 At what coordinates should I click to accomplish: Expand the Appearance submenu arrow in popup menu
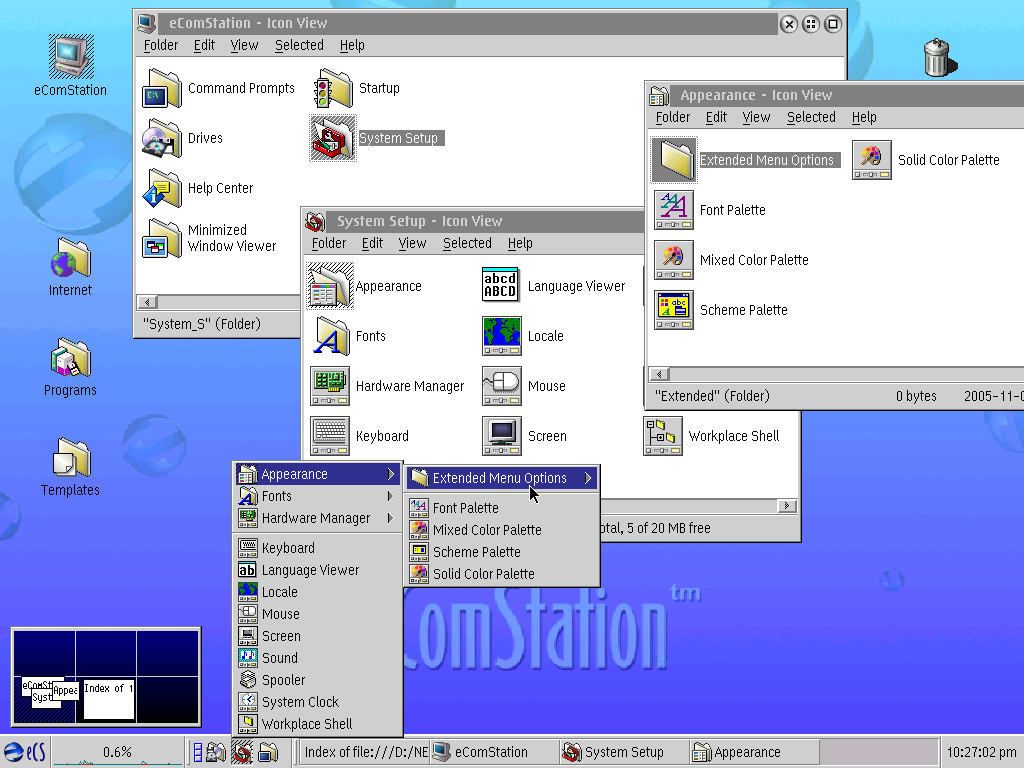[x=391, y=474]
